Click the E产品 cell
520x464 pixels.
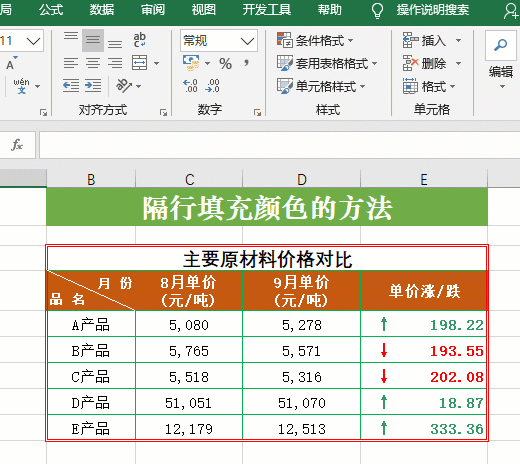point(91,428)
